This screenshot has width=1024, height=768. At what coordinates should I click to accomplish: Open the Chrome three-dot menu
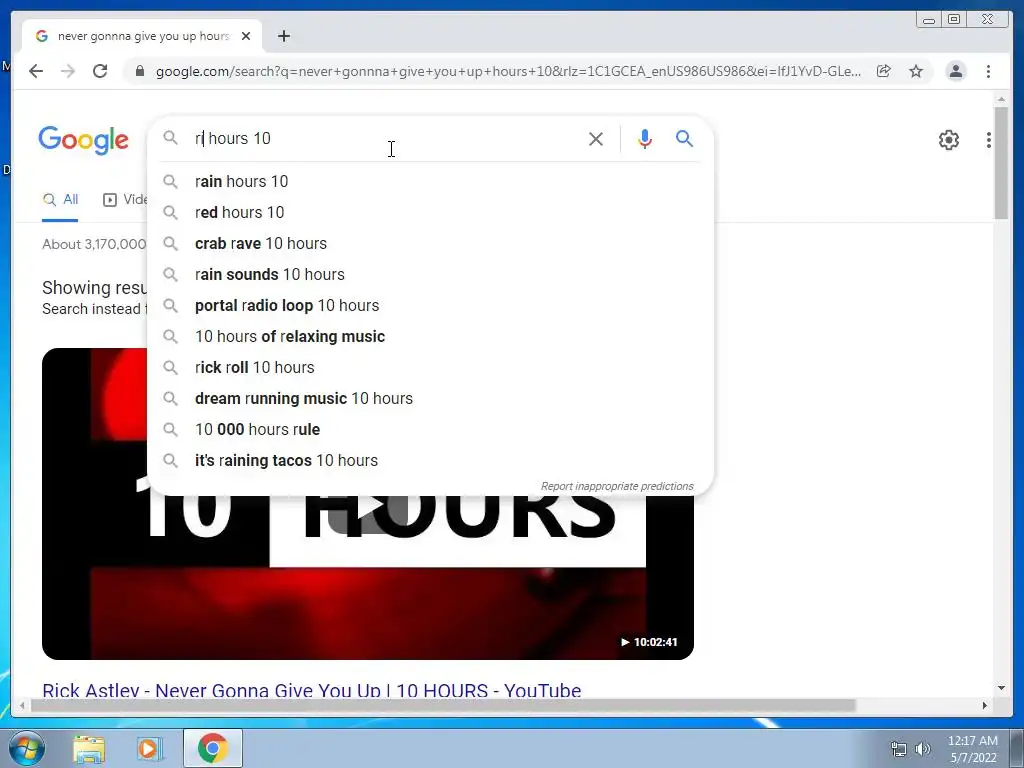coord(988,71)
